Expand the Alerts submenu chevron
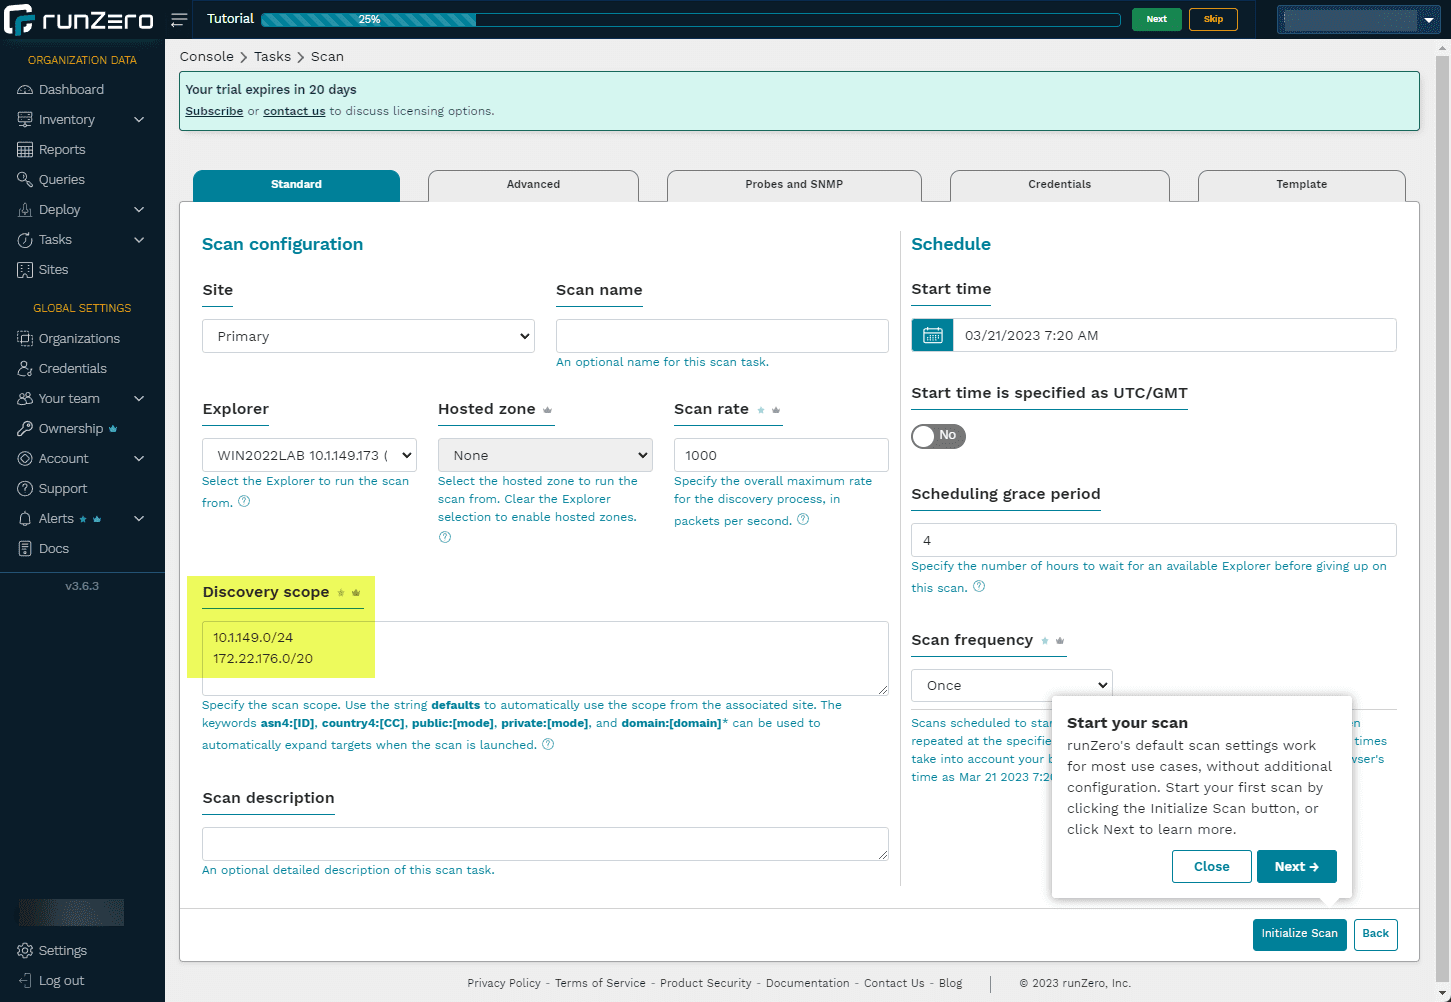Image resolution: width=1451 pixels, height=1002 pixels. (139, 519)
